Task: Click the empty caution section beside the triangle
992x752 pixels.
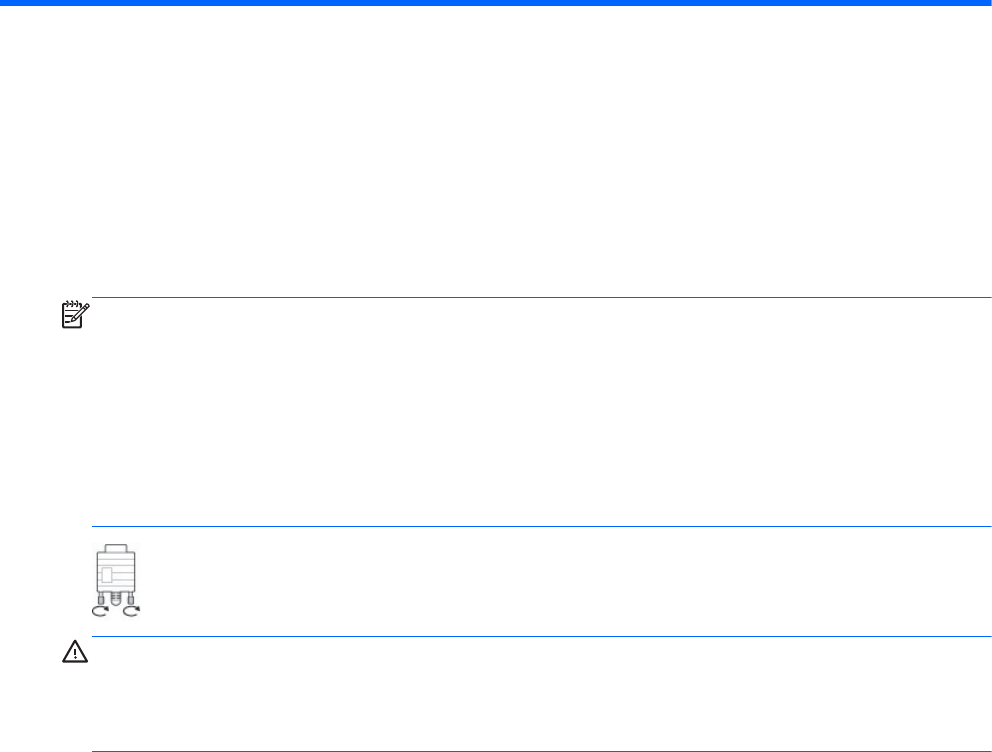Action: pyautogui.click(x=542, y=694)
